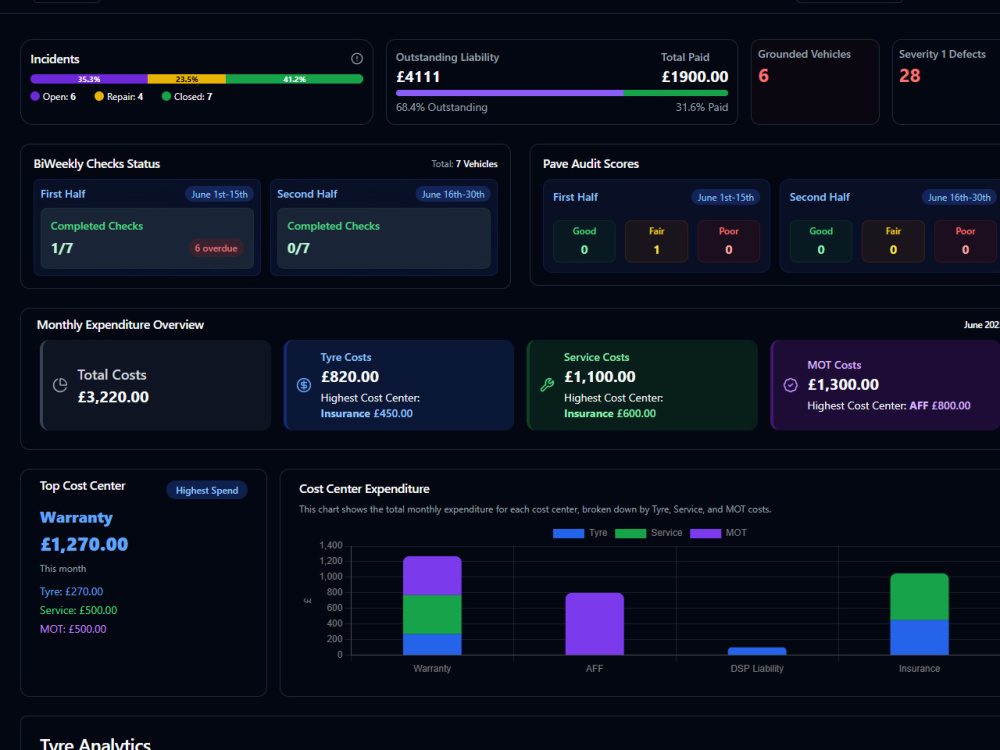Click the First Half Completed Checks 1/7 card
The image size is (1000, 750).
[147, 239]
